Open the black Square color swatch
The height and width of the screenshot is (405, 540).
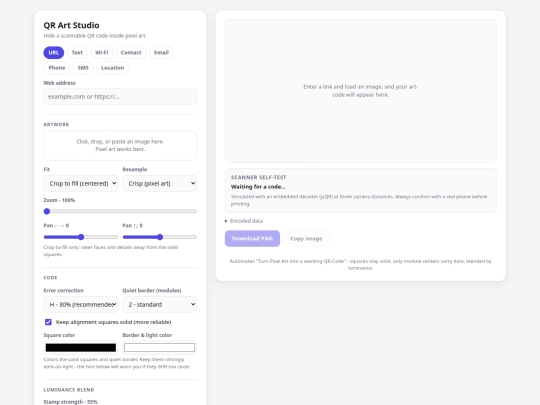(81, 347)
